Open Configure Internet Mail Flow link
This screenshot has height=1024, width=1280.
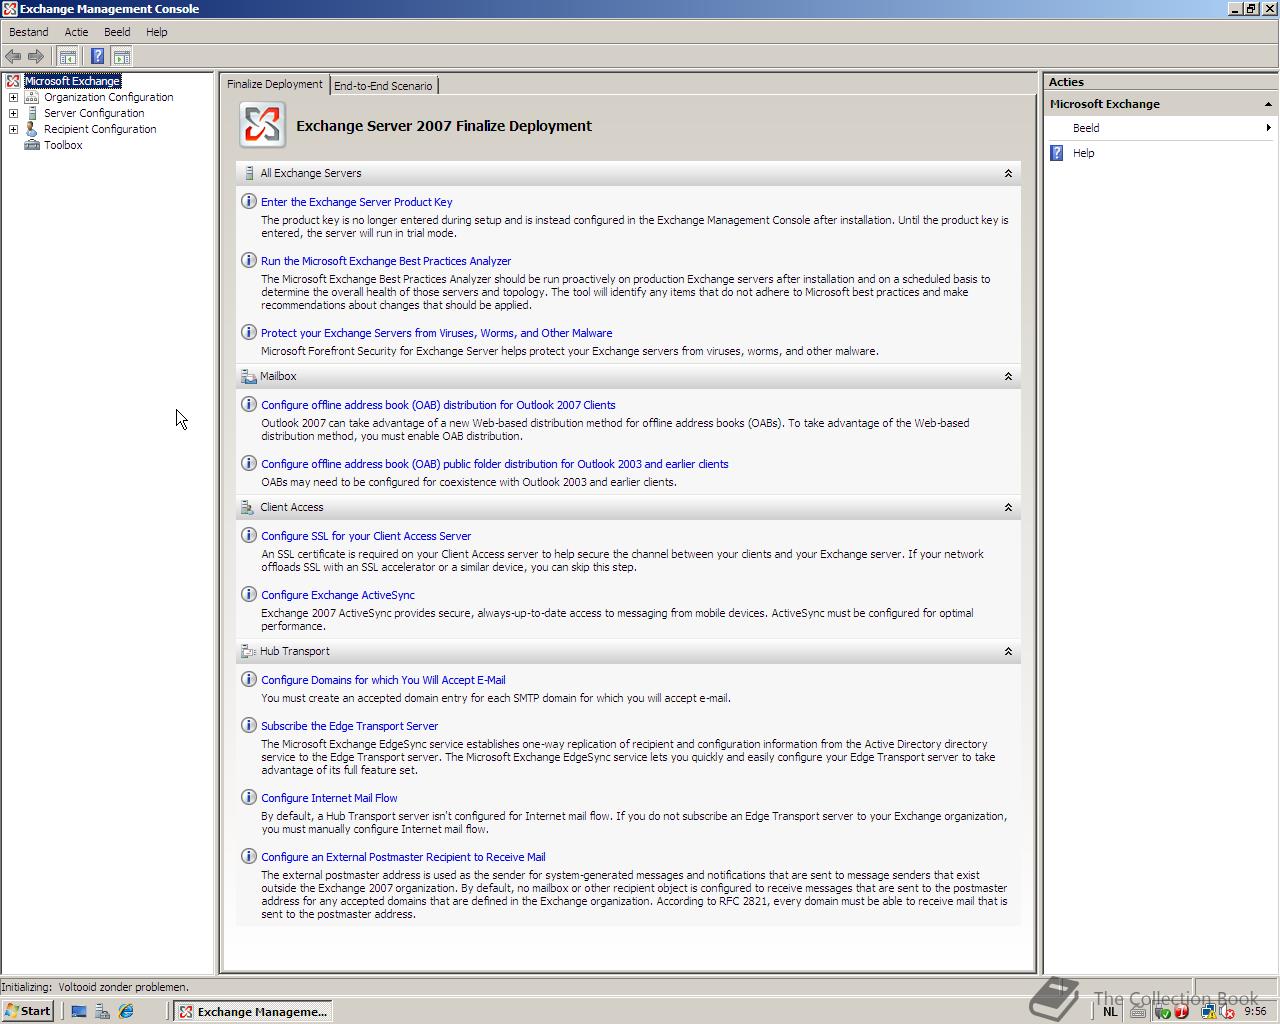coord(329,798)
